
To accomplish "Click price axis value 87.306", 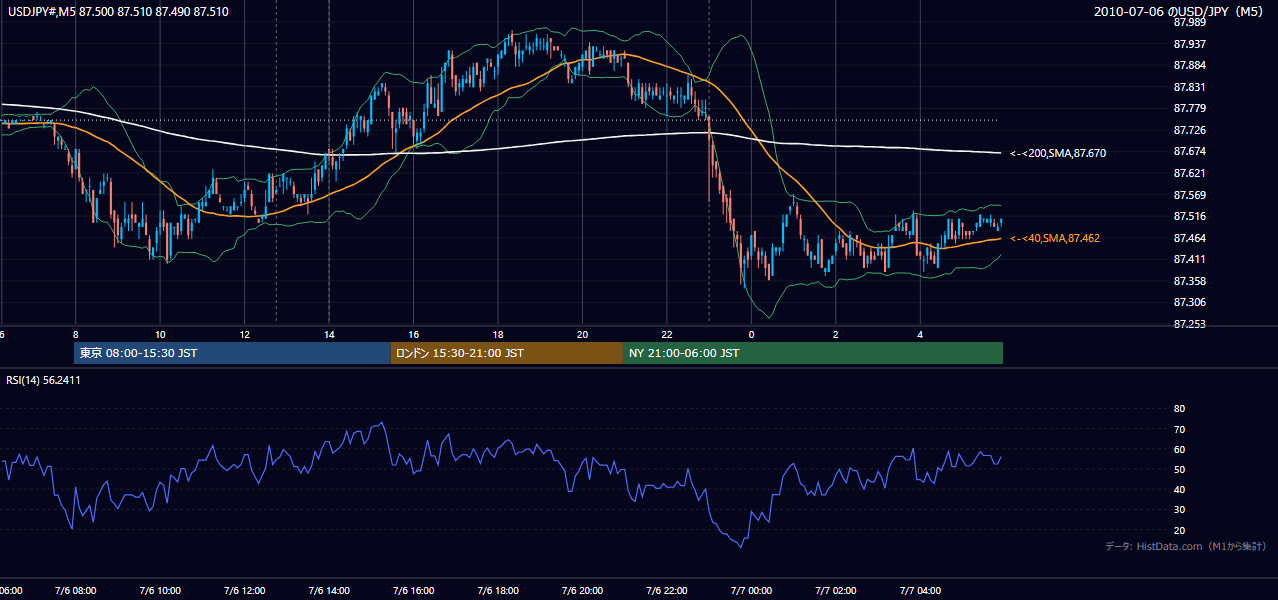I will 1189,302.
